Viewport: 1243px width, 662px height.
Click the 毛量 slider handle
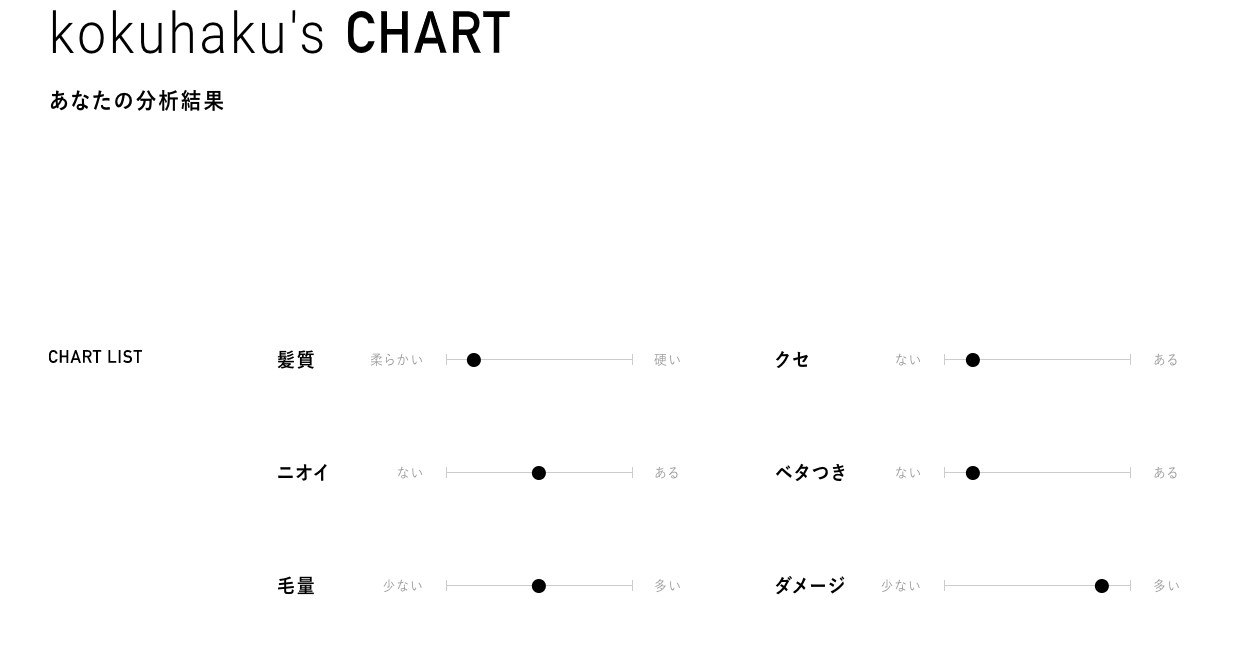pos(539,586)
